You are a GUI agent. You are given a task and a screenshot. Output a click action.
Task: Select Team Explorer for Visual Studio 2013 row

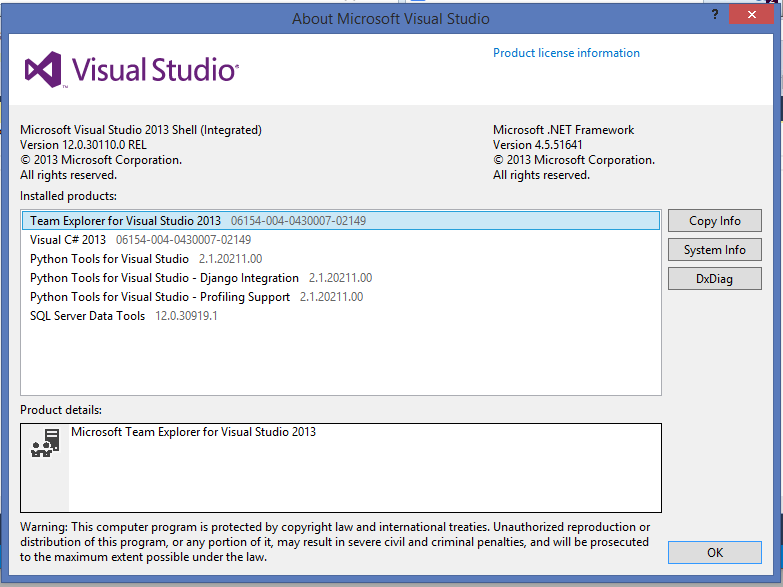tap(341, 221)
